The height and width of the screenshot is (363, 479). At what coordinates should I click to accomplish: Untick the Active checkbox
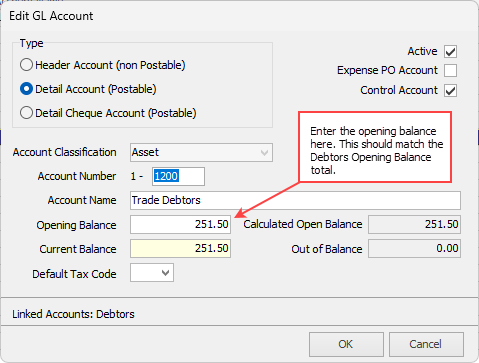point(450,52)
